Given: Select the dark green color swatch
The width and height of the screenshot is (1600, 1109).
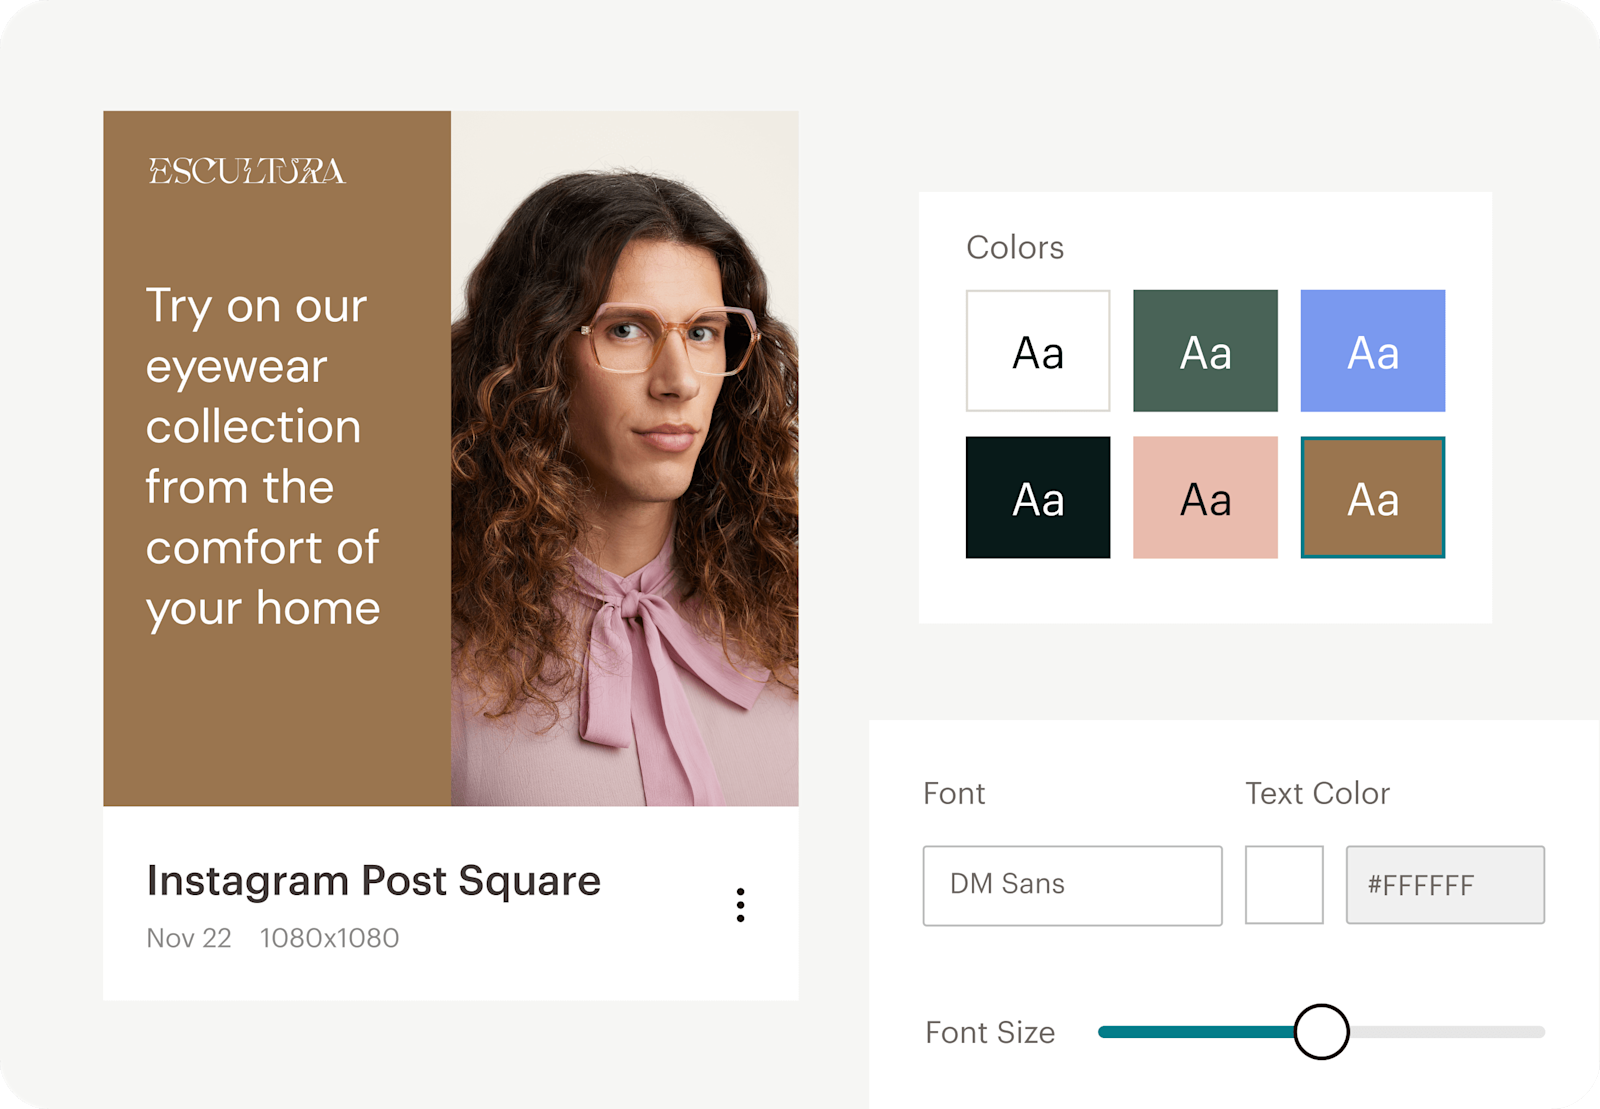Looking at the screenshot, I should tap(1205, 351).
